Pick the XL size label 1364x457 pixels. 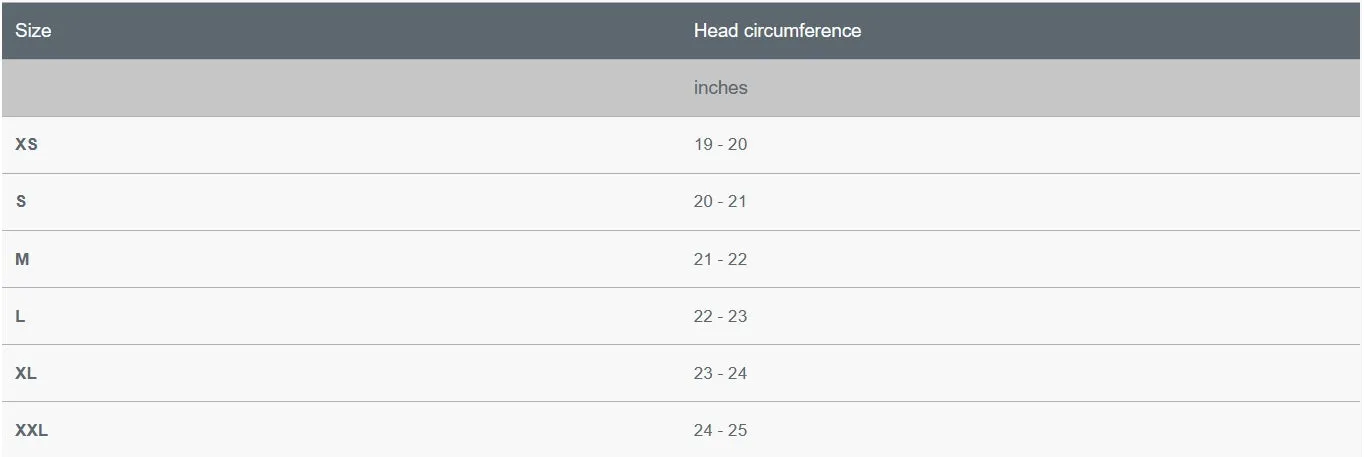(x=26, y=374)
